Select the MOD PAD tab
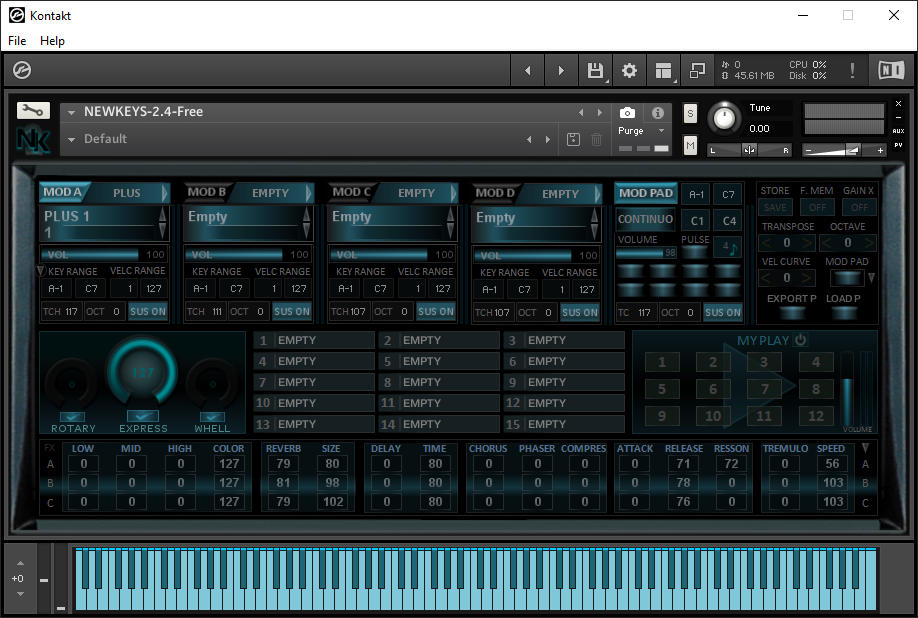Screen dimensions: 918x618 click(646, 193)
